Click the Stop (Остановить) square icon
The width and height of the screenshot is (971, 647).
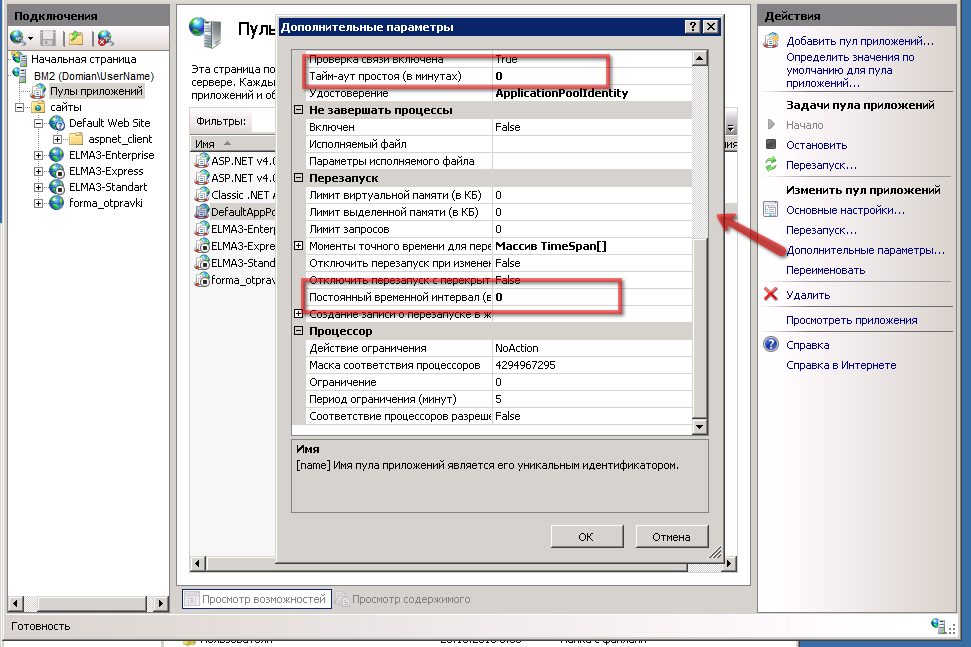[770, 145]
